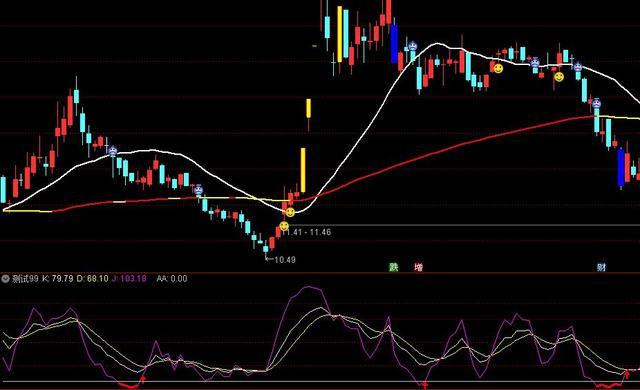
Task: Click the blue sad face touching the red average line
Action: pos(198,190)
